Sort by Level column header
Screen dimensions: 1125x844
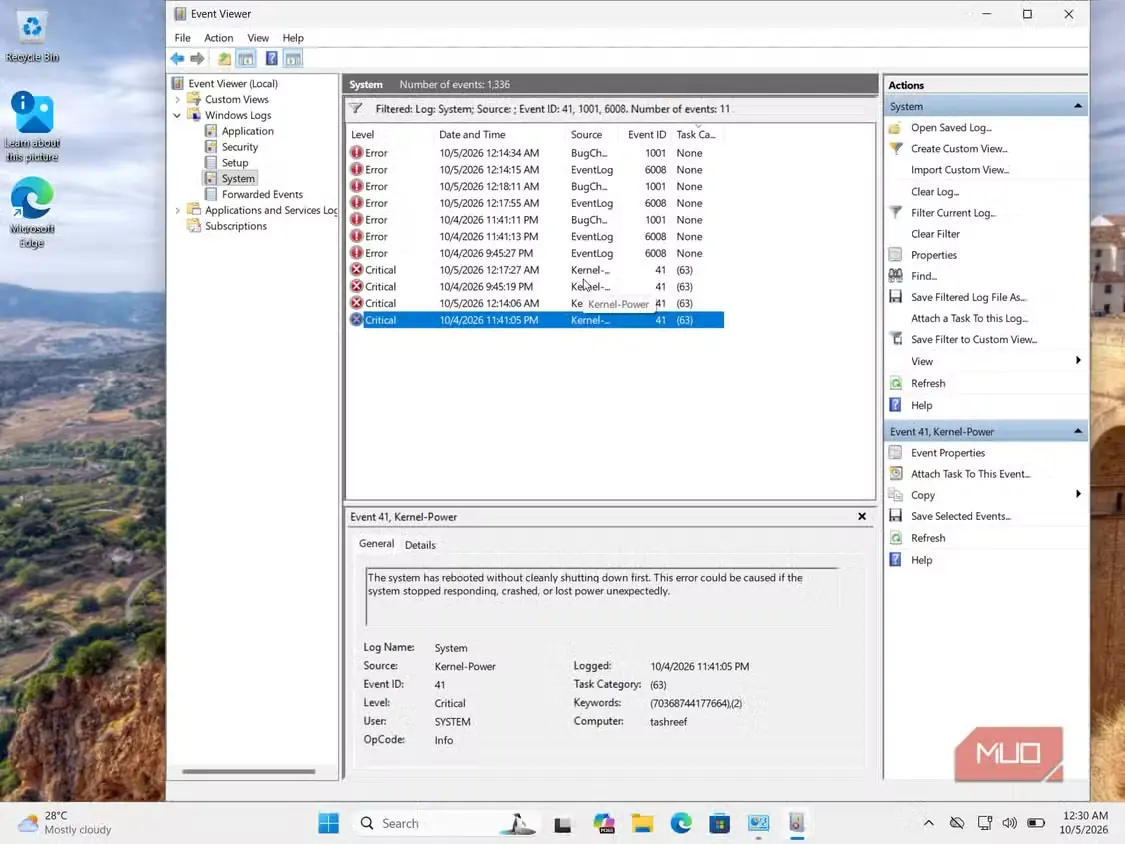(362, 135)
